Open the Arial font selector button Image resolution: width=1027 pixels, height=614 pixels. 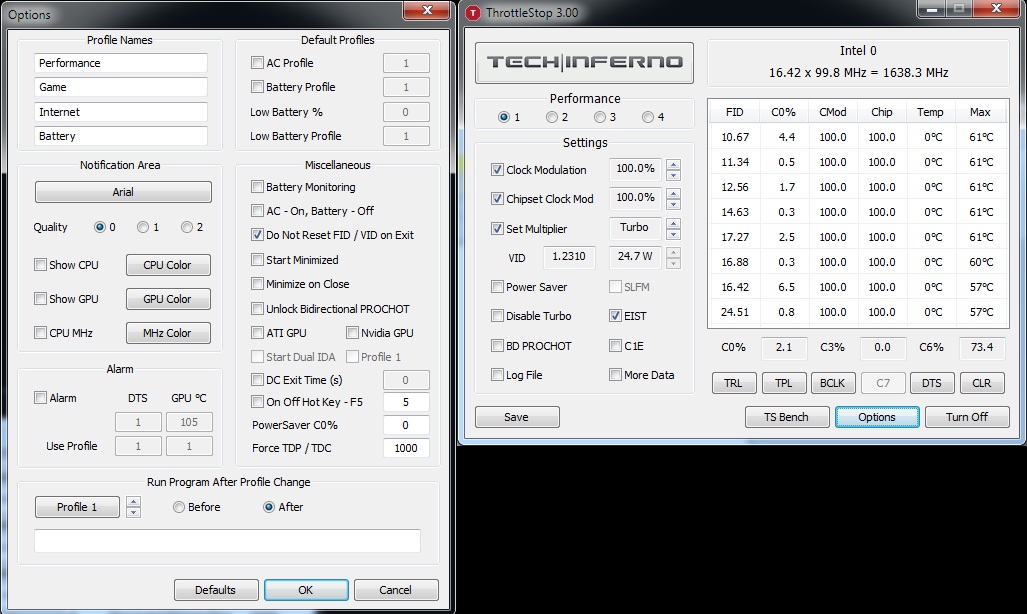(123, 192)
